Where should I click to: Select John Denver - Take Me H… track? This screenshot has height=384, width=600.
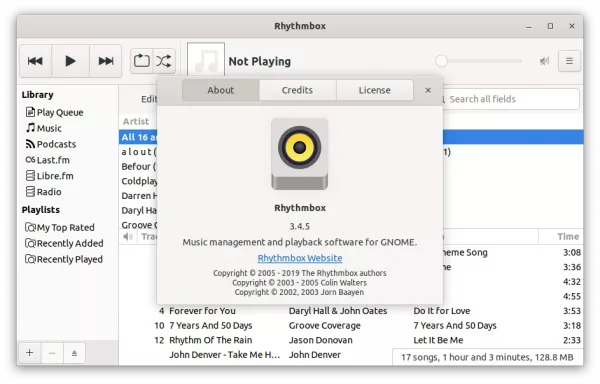click(225, 355)
